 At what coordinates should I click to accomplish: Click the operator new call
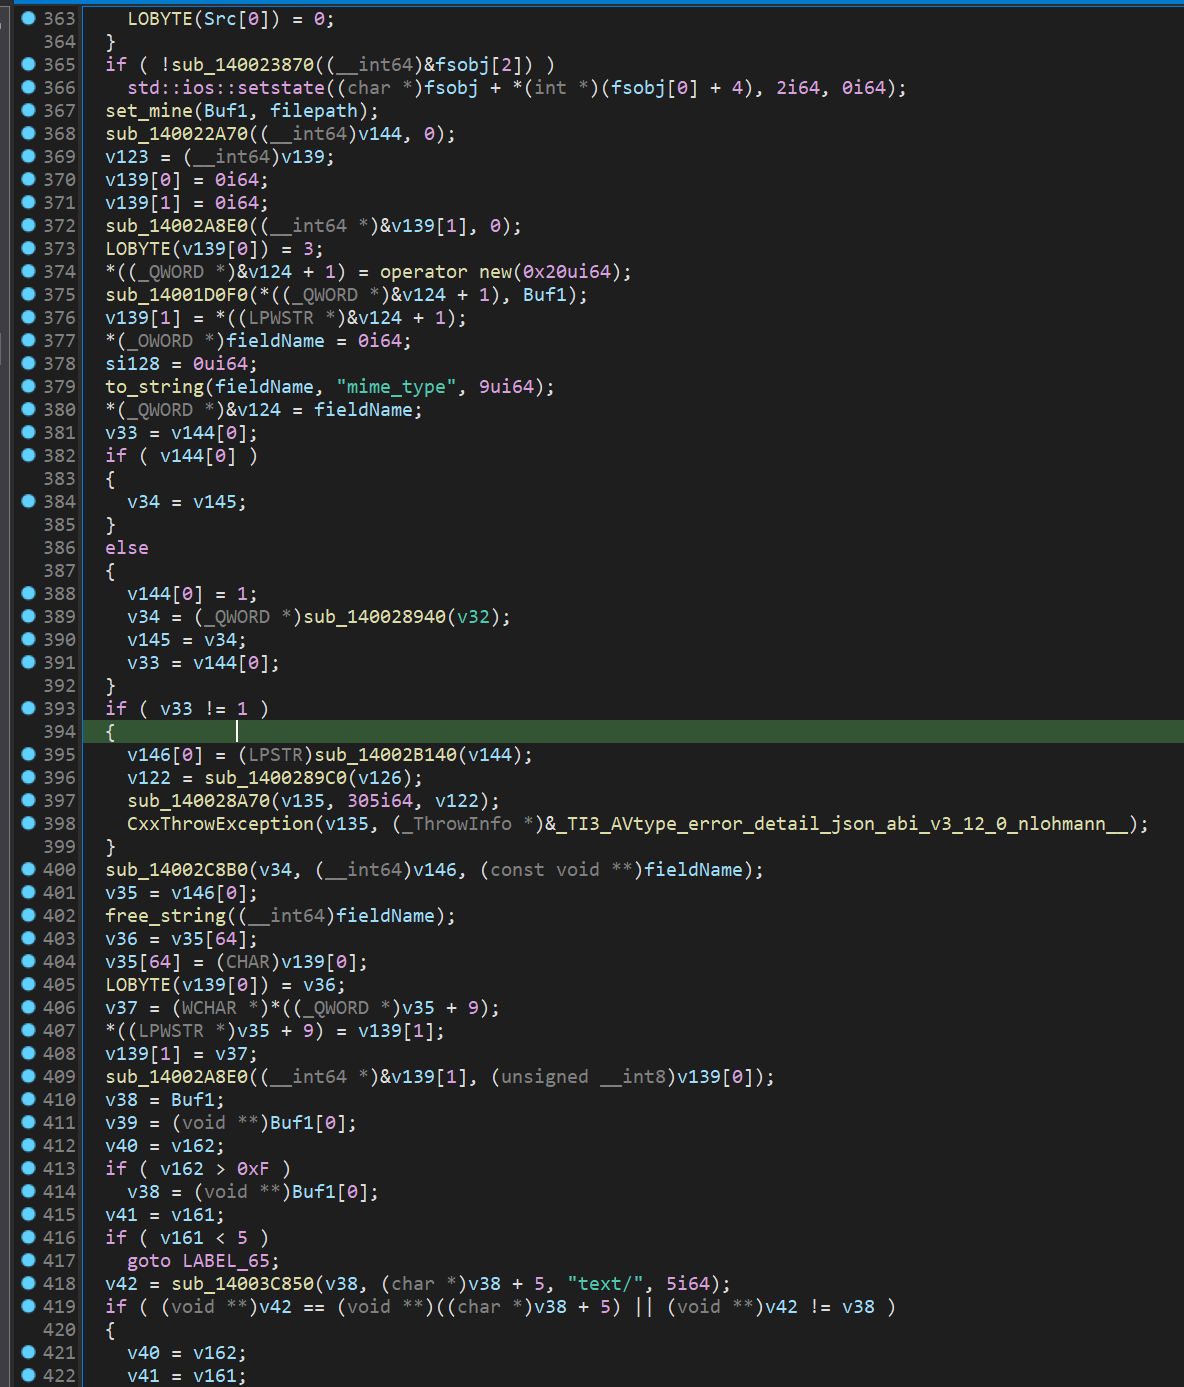pos(445,272)
